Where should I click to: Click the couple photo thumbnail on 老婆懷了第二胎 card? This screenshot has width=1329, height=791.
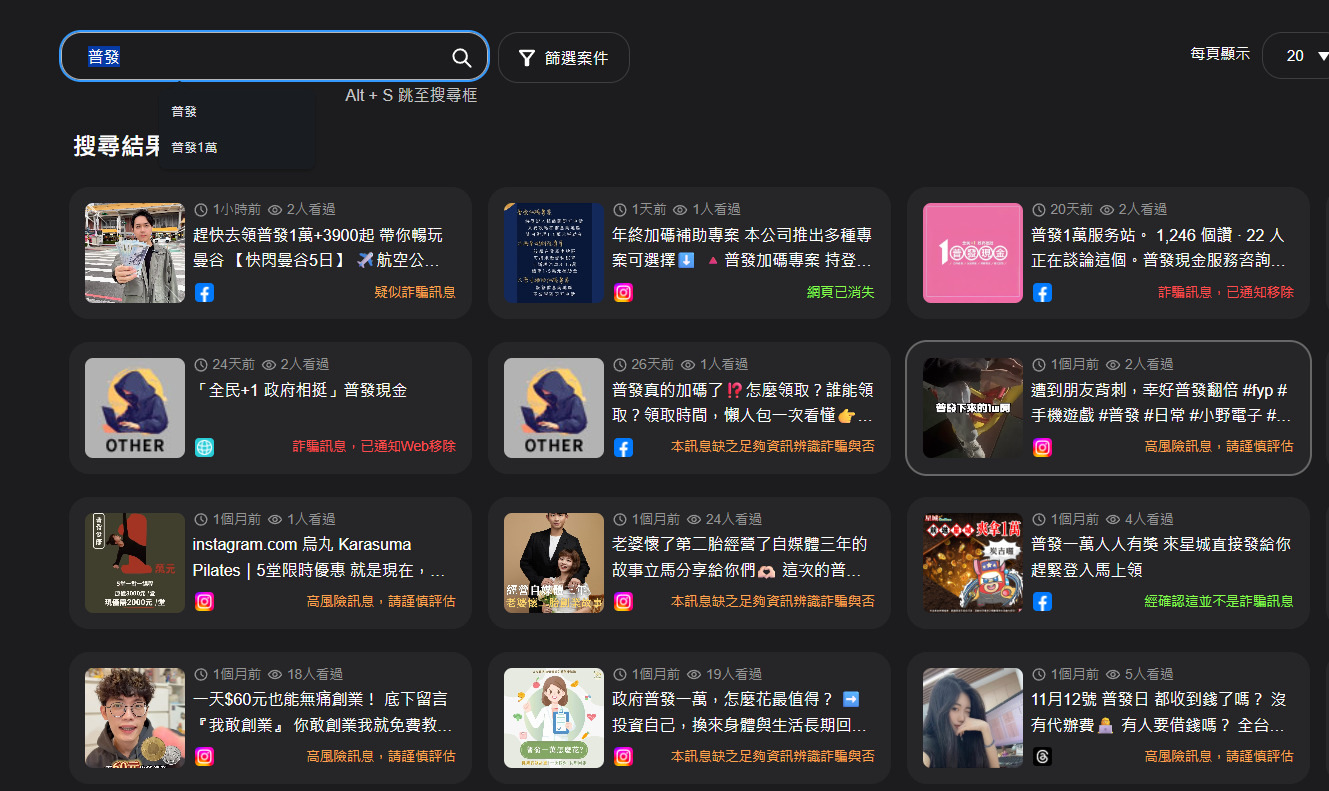tap(554, 563)
